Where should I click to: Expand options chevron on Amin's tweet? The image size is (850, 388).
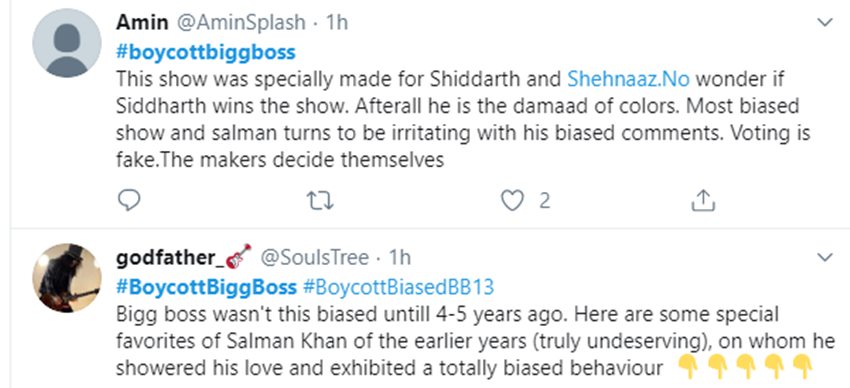[825, 22]
